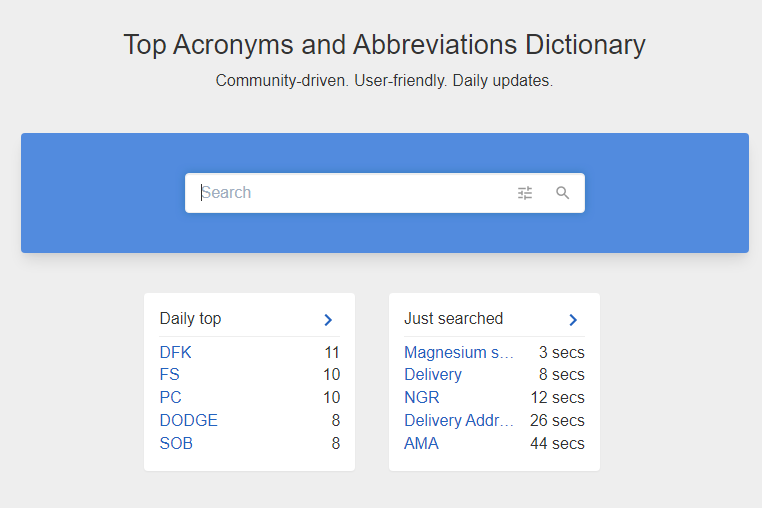Click the DFK count of 11
This screenshot has width=762, height=508.
[332, 352]
